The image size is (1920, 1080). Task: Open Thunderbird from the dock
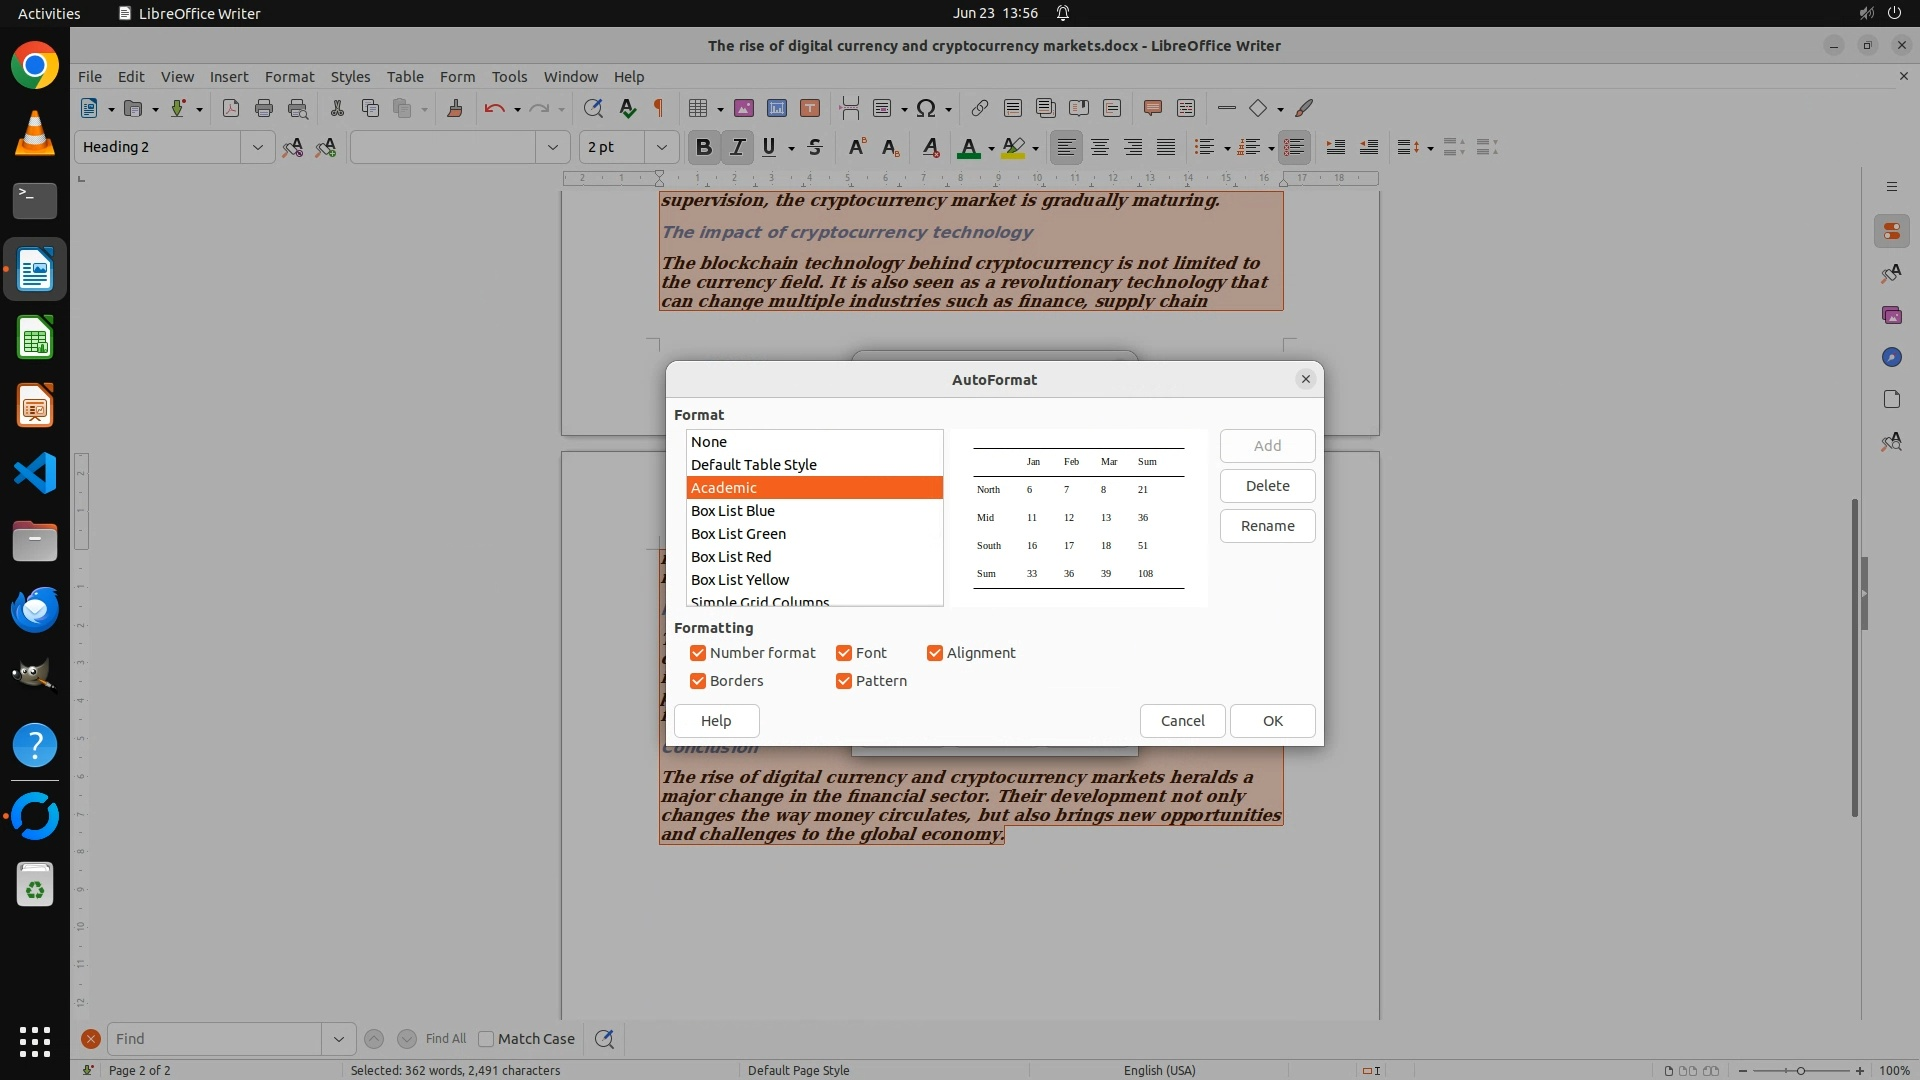click(x=35, y=609)
